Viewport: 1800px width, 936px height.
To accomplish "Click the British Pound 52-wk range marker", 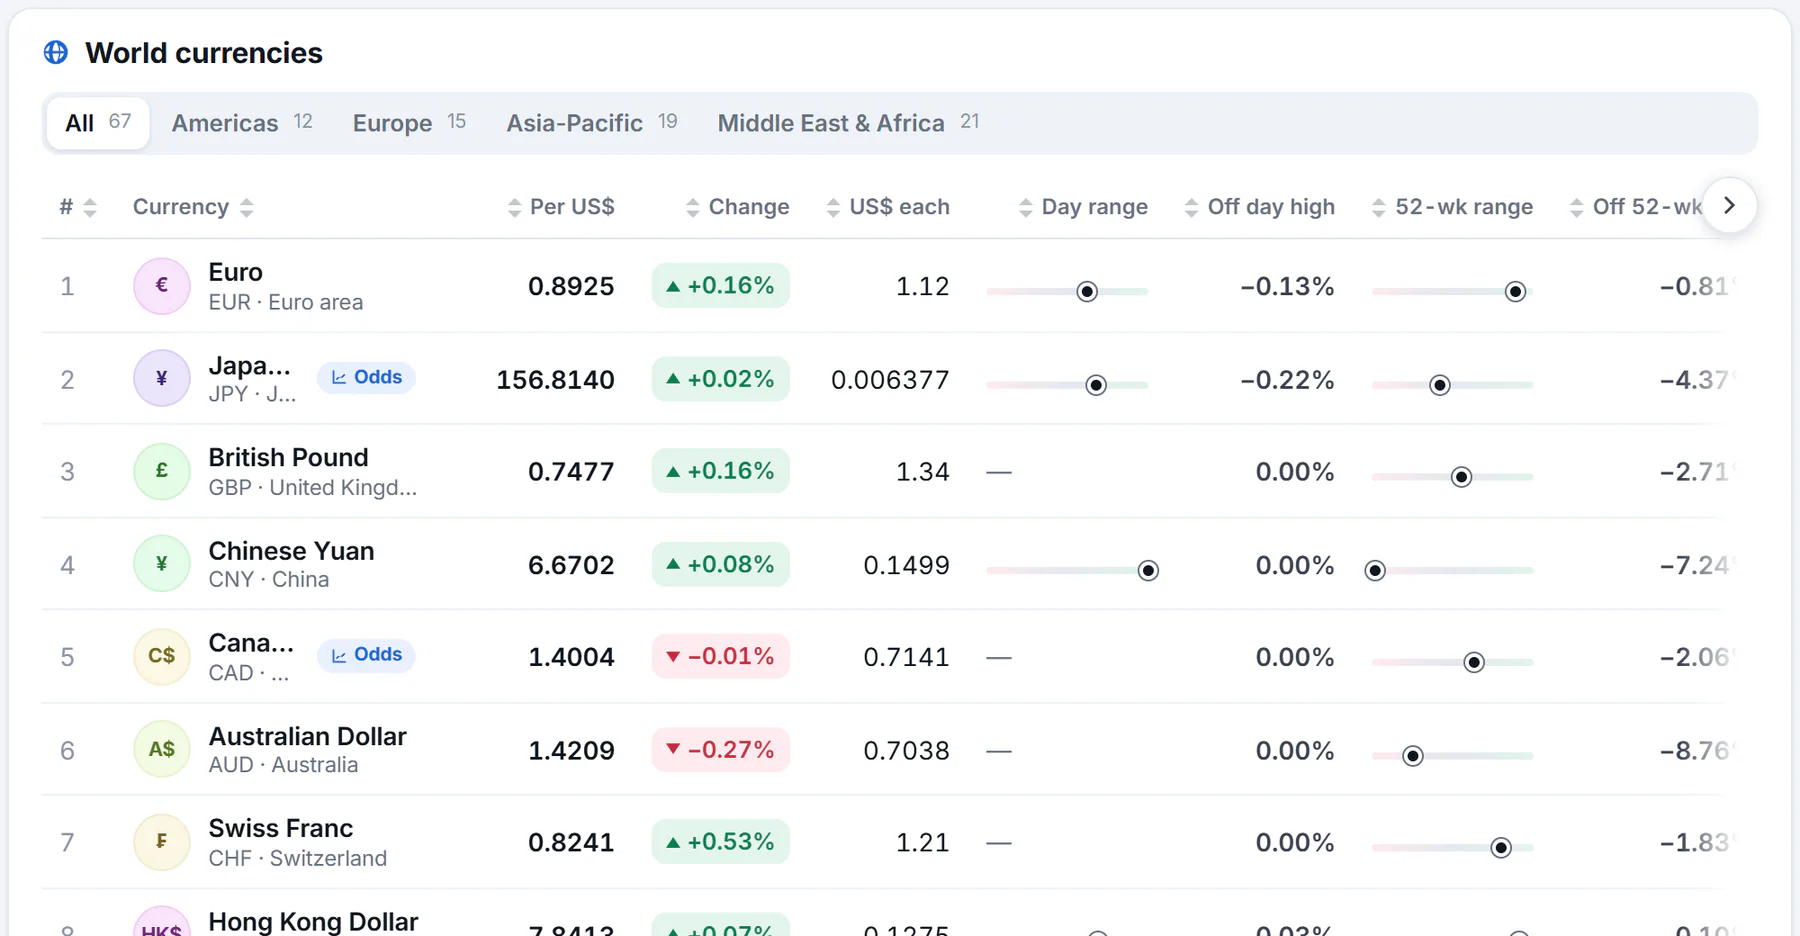I will click(1461, 477).
